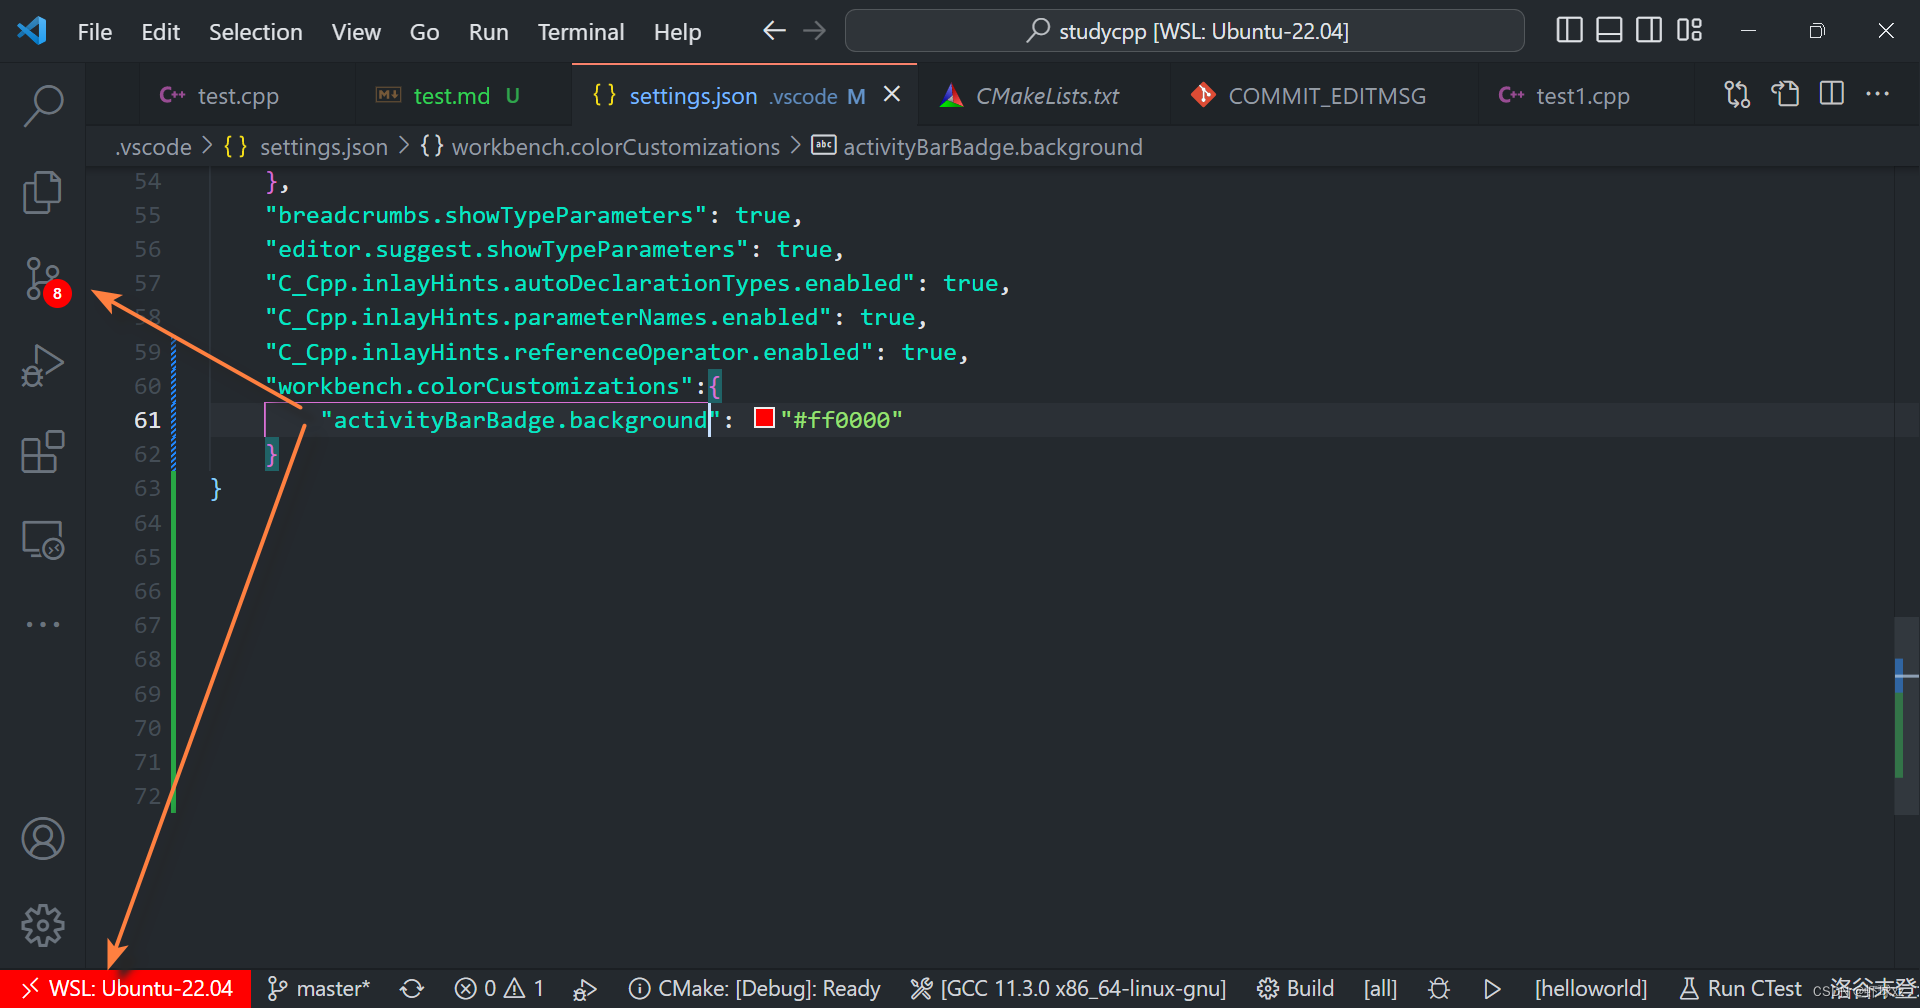Expand the .vscode breadcrumb

click(x=153, y=147)
